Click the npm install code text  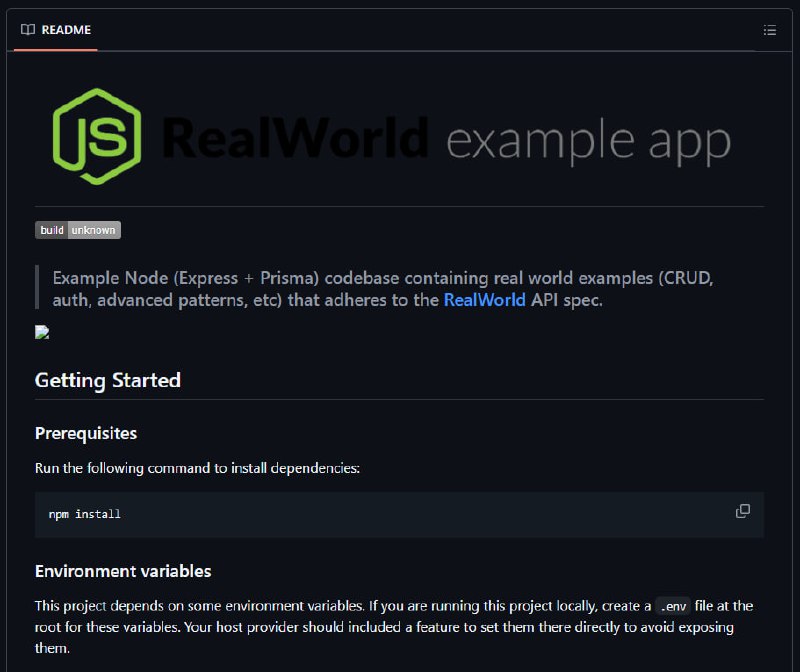[85, 514]
